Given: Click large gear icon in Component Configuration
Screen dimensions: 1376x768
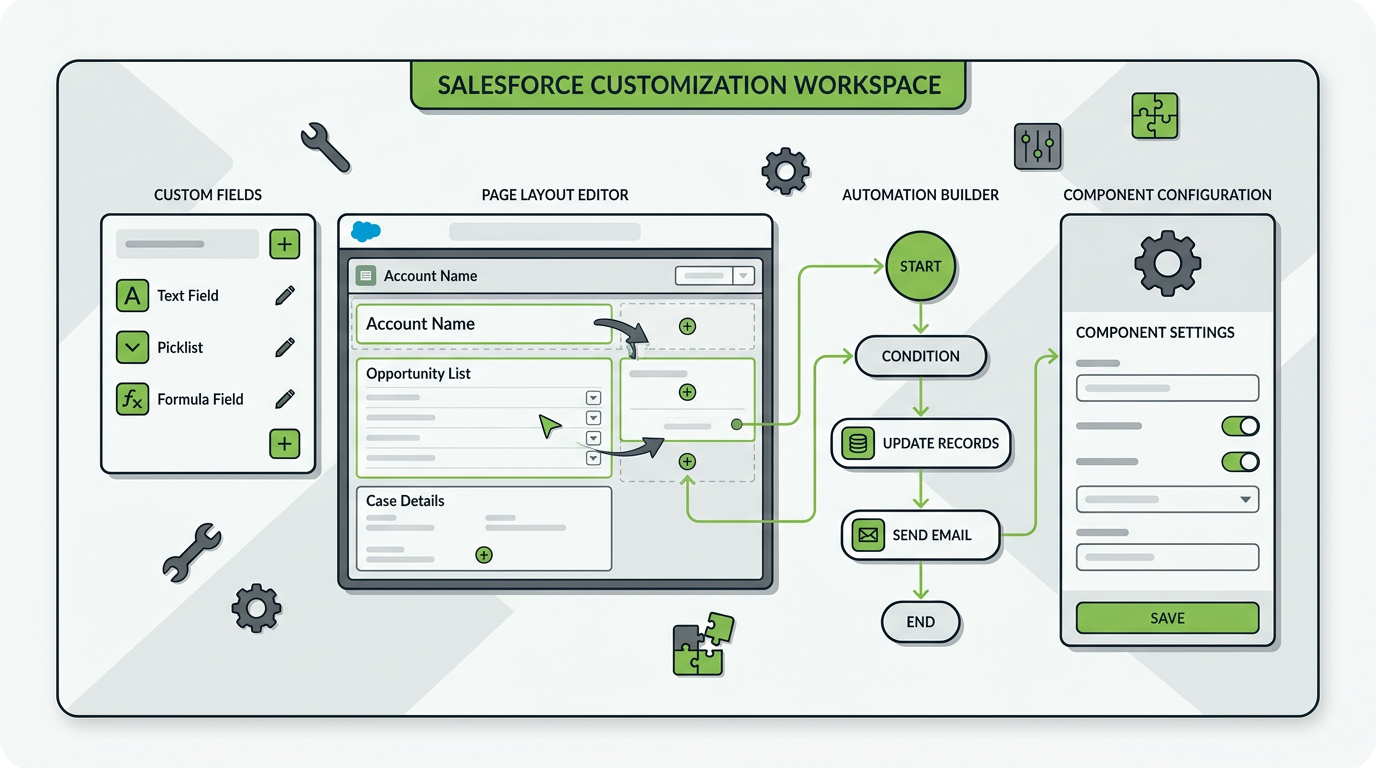Looking at the screenshot, I should pyautogui.click(x=1167, y=264).
